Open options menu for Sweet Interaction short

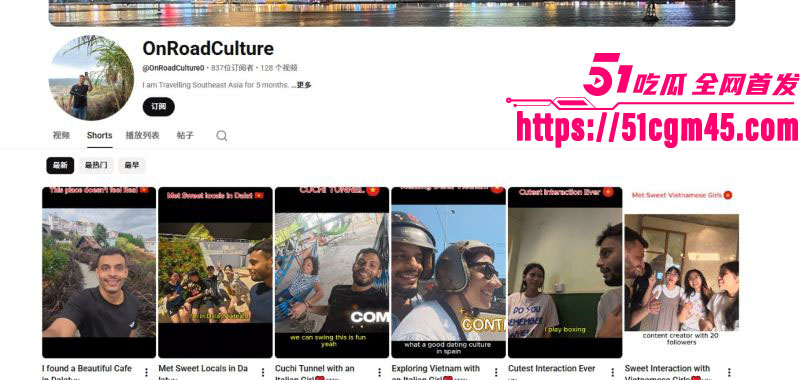[x=729, y=372]
